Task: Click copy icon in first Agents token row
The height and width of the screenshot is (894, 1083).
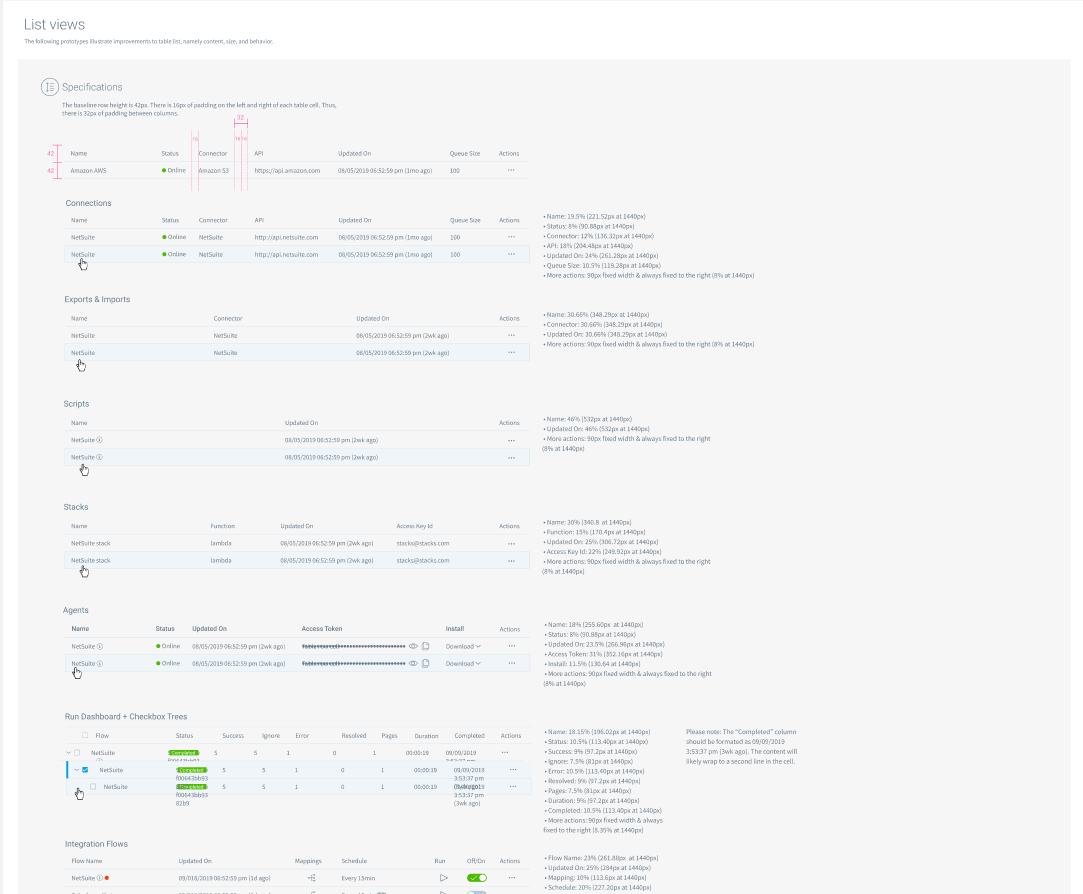Action: [426, 646]
